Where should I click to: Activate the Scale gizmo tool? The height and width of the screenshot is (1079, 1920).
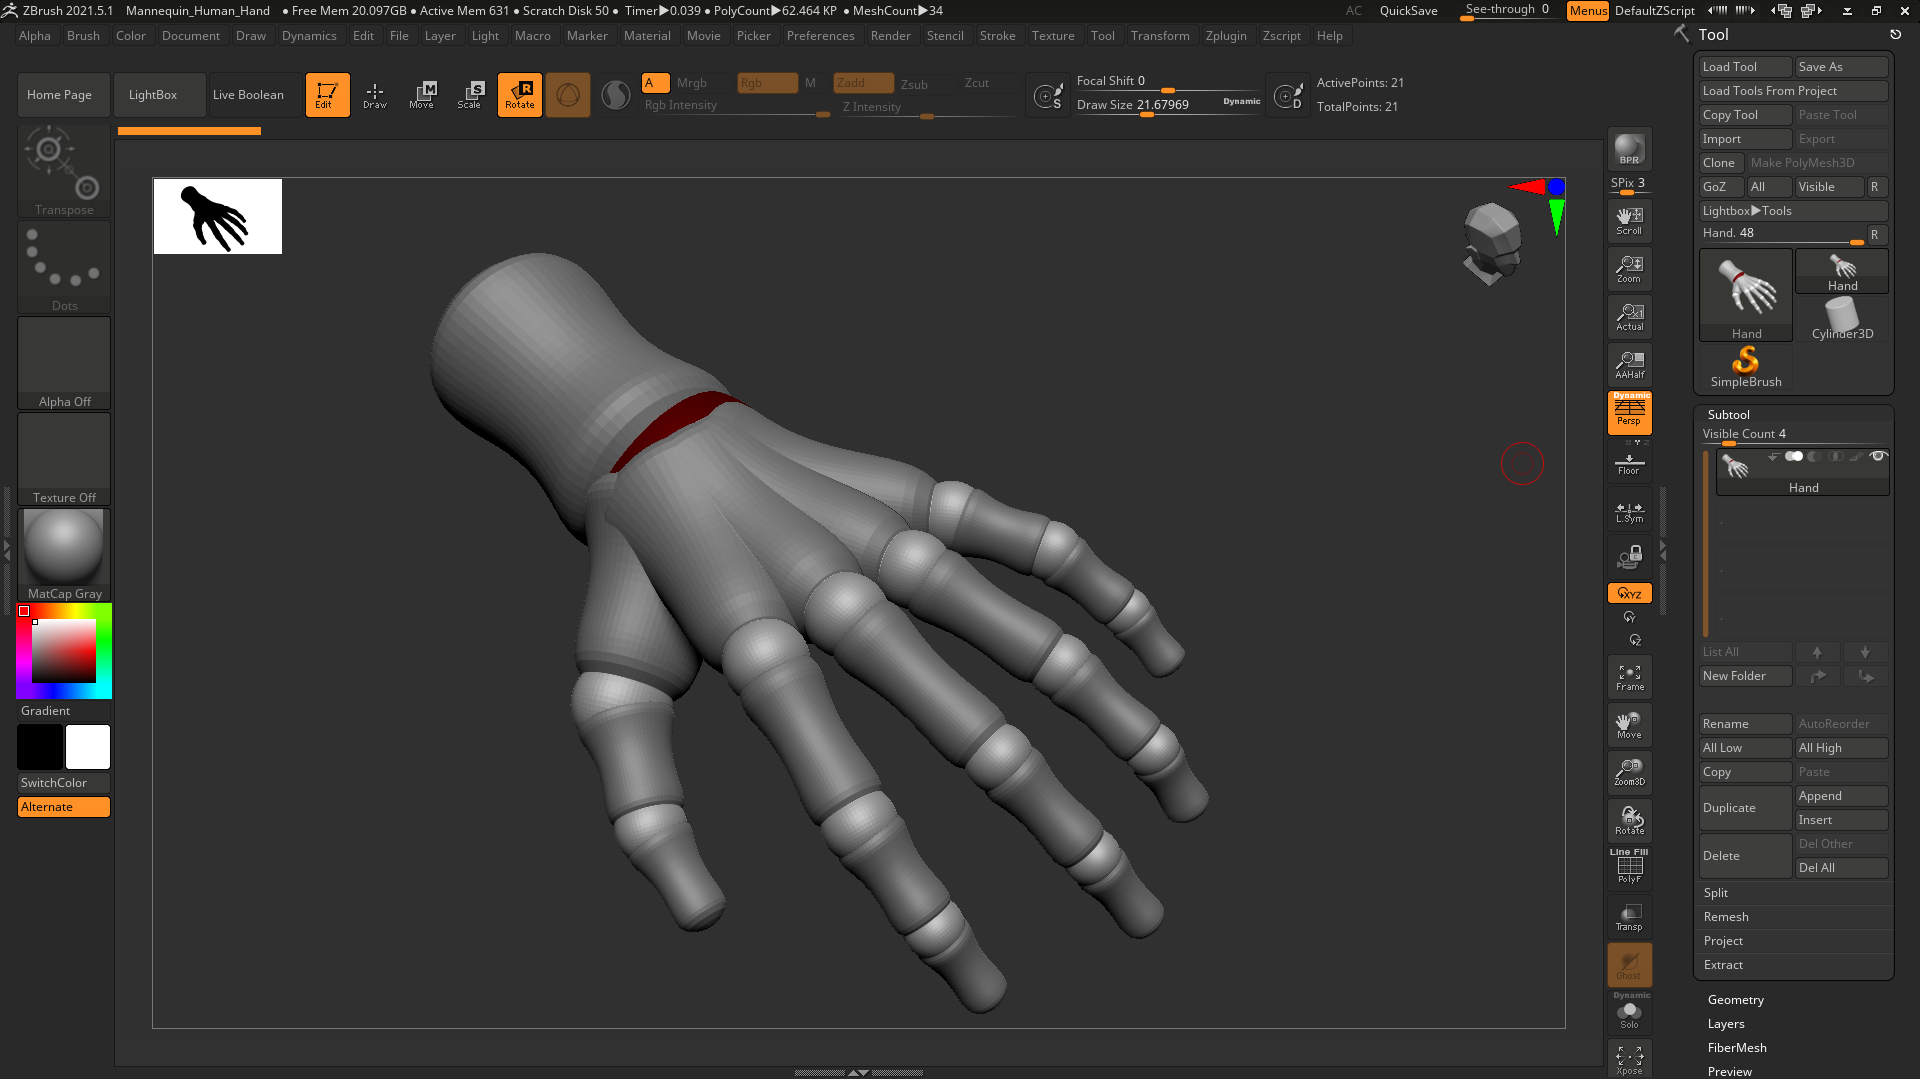[469, 95]
